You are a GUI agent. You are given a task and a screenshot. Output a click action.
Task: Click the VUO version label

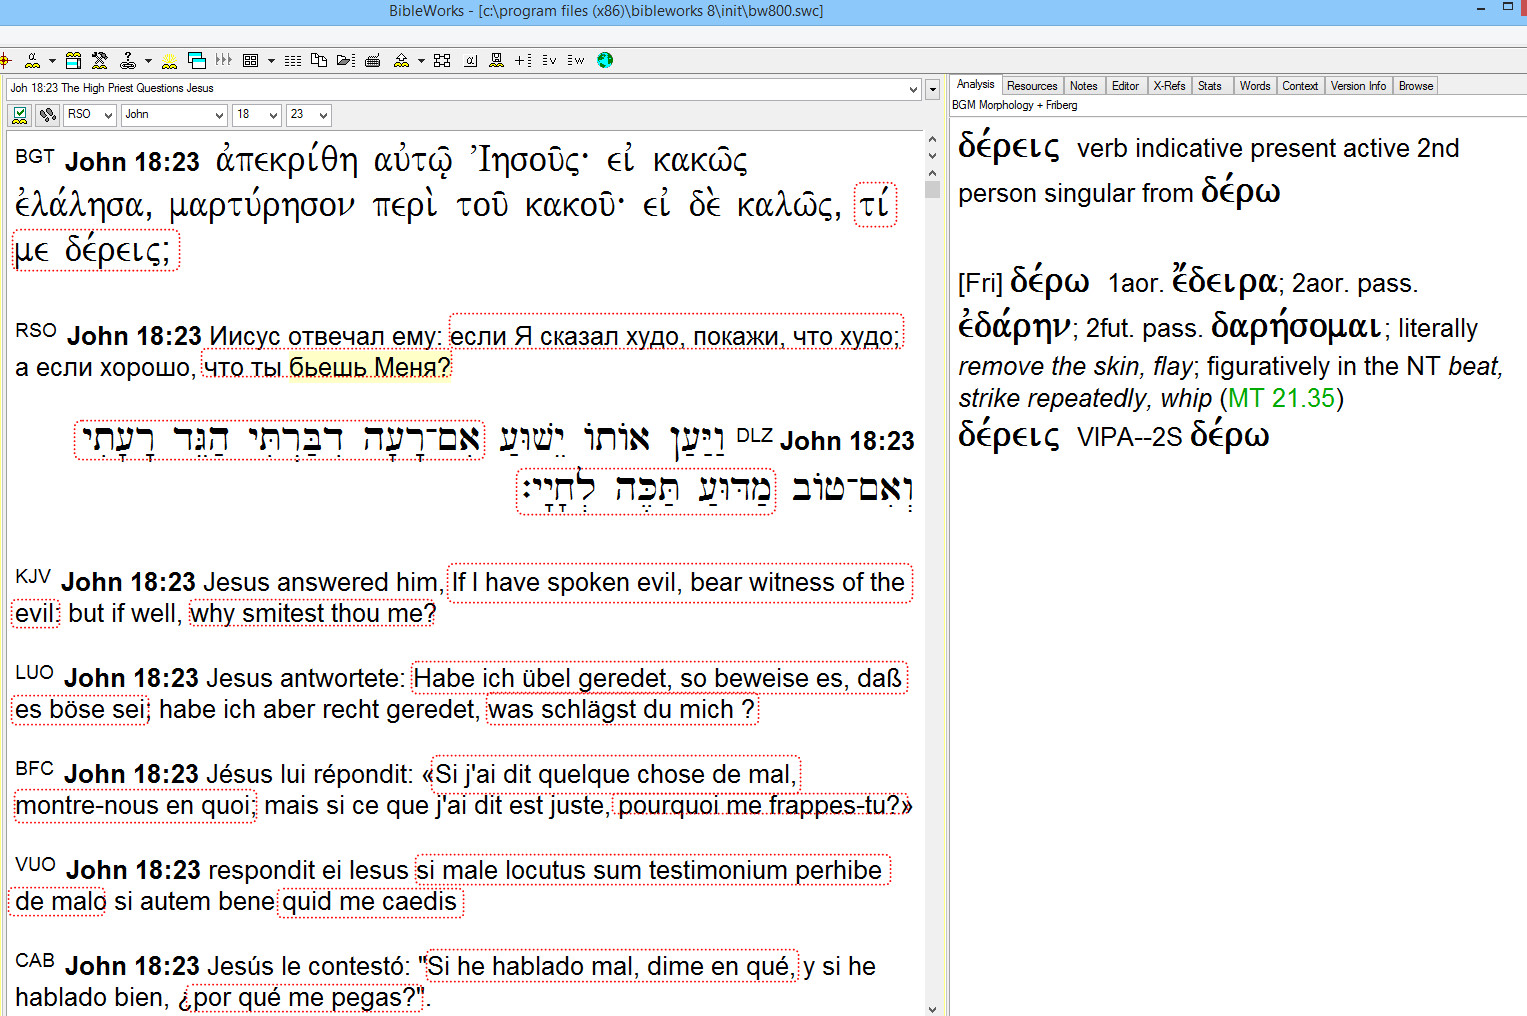[x=35, y=865]
